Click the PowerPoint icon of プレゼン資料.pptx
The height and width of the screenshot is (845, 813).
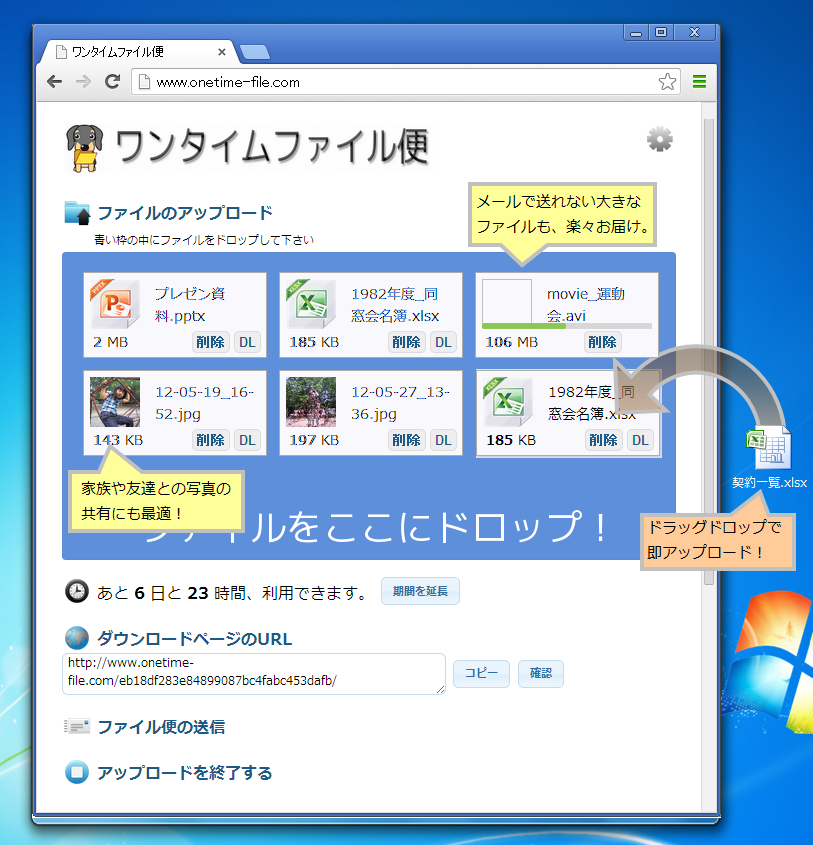click(115, 303)
